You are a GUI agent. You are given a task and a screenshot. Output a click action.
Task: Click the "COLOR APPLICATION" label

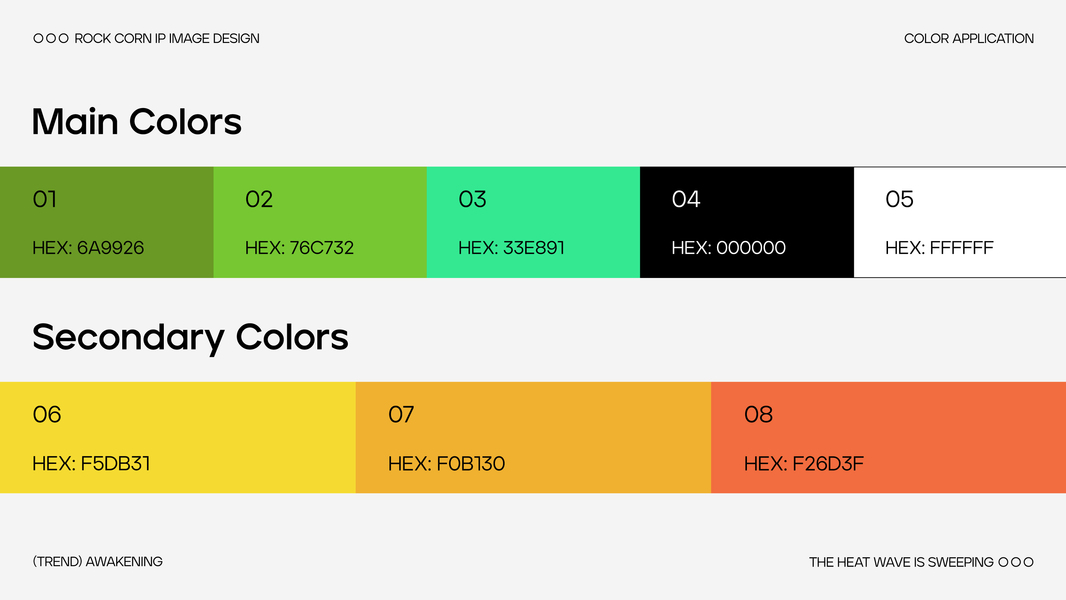tap(969, 39)
